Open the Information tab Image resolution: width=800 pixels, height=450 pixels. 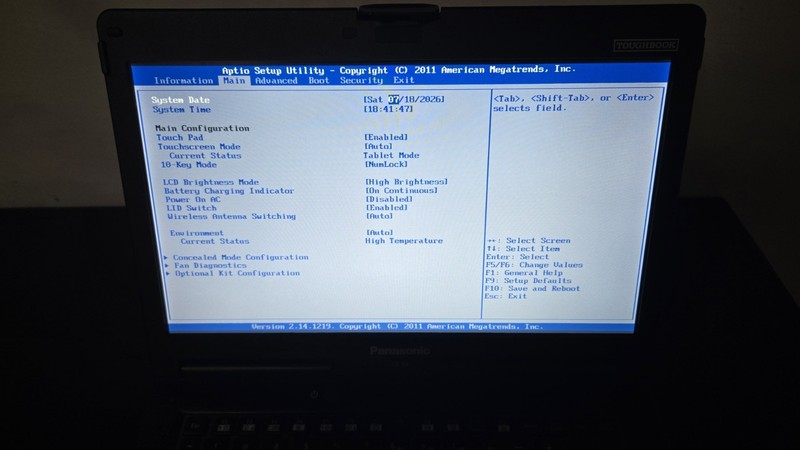point(183,81)
